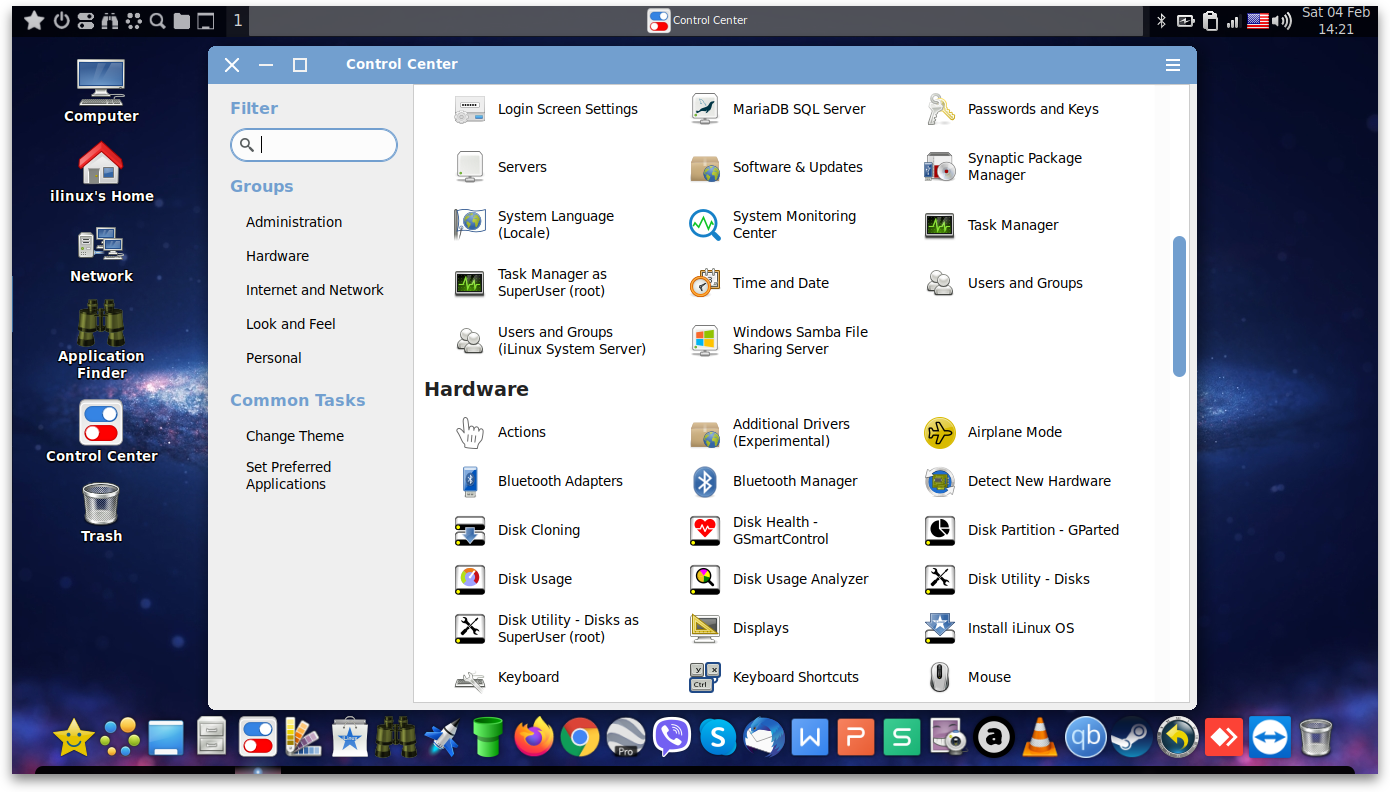Open Software & Updates
Image resolution: width=1390 pixels, height=792 pixels.
click(x=777, y=167)
